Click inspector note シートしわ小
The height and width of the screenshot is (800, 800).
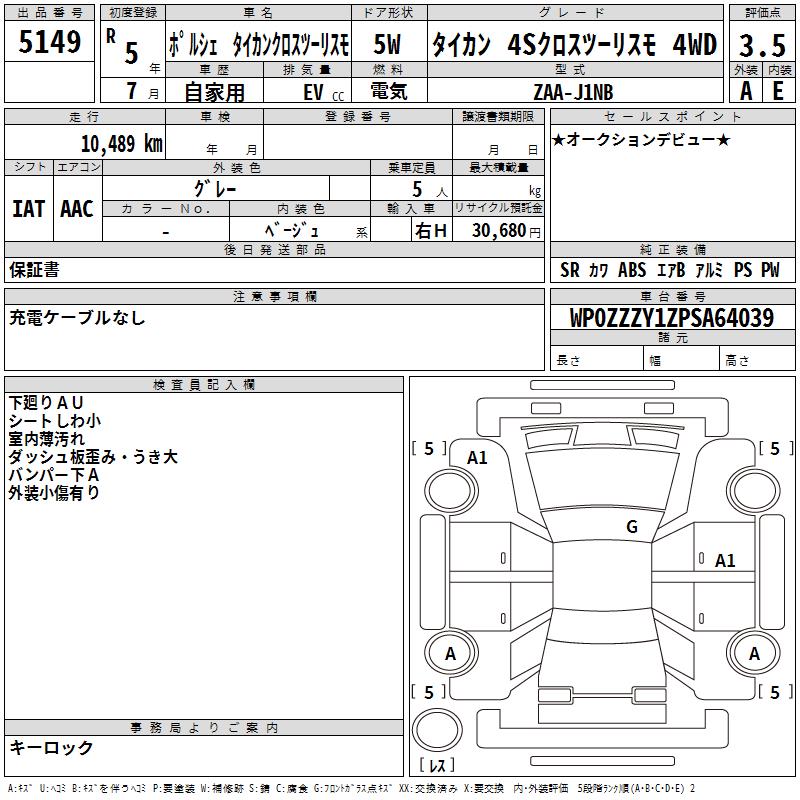[55, 421]
